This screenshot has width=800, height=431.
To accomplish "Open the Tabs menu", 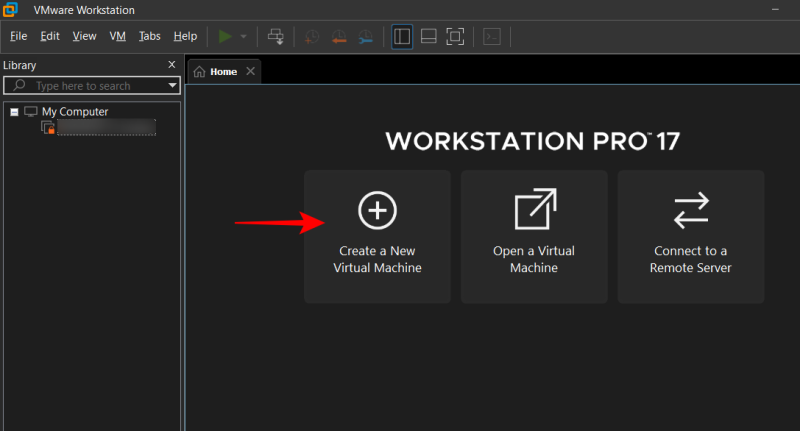I will point(149,36).
